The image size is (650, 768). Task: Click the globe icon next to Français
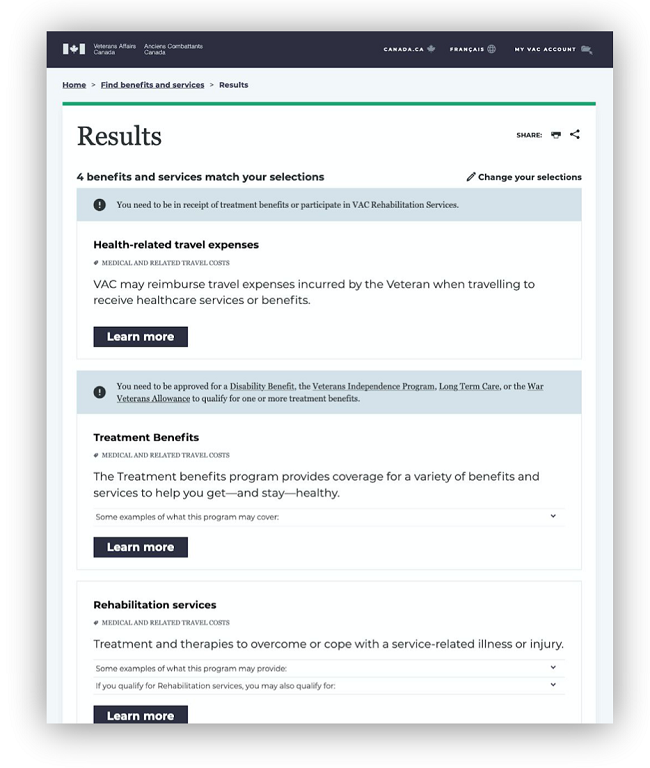coord(491,49)
